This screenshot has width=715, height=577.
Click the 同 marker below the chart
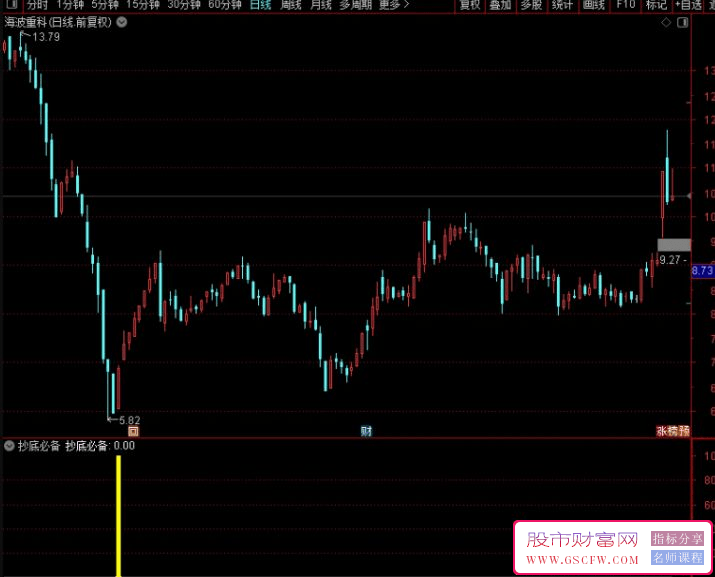(x=133, y=431)
